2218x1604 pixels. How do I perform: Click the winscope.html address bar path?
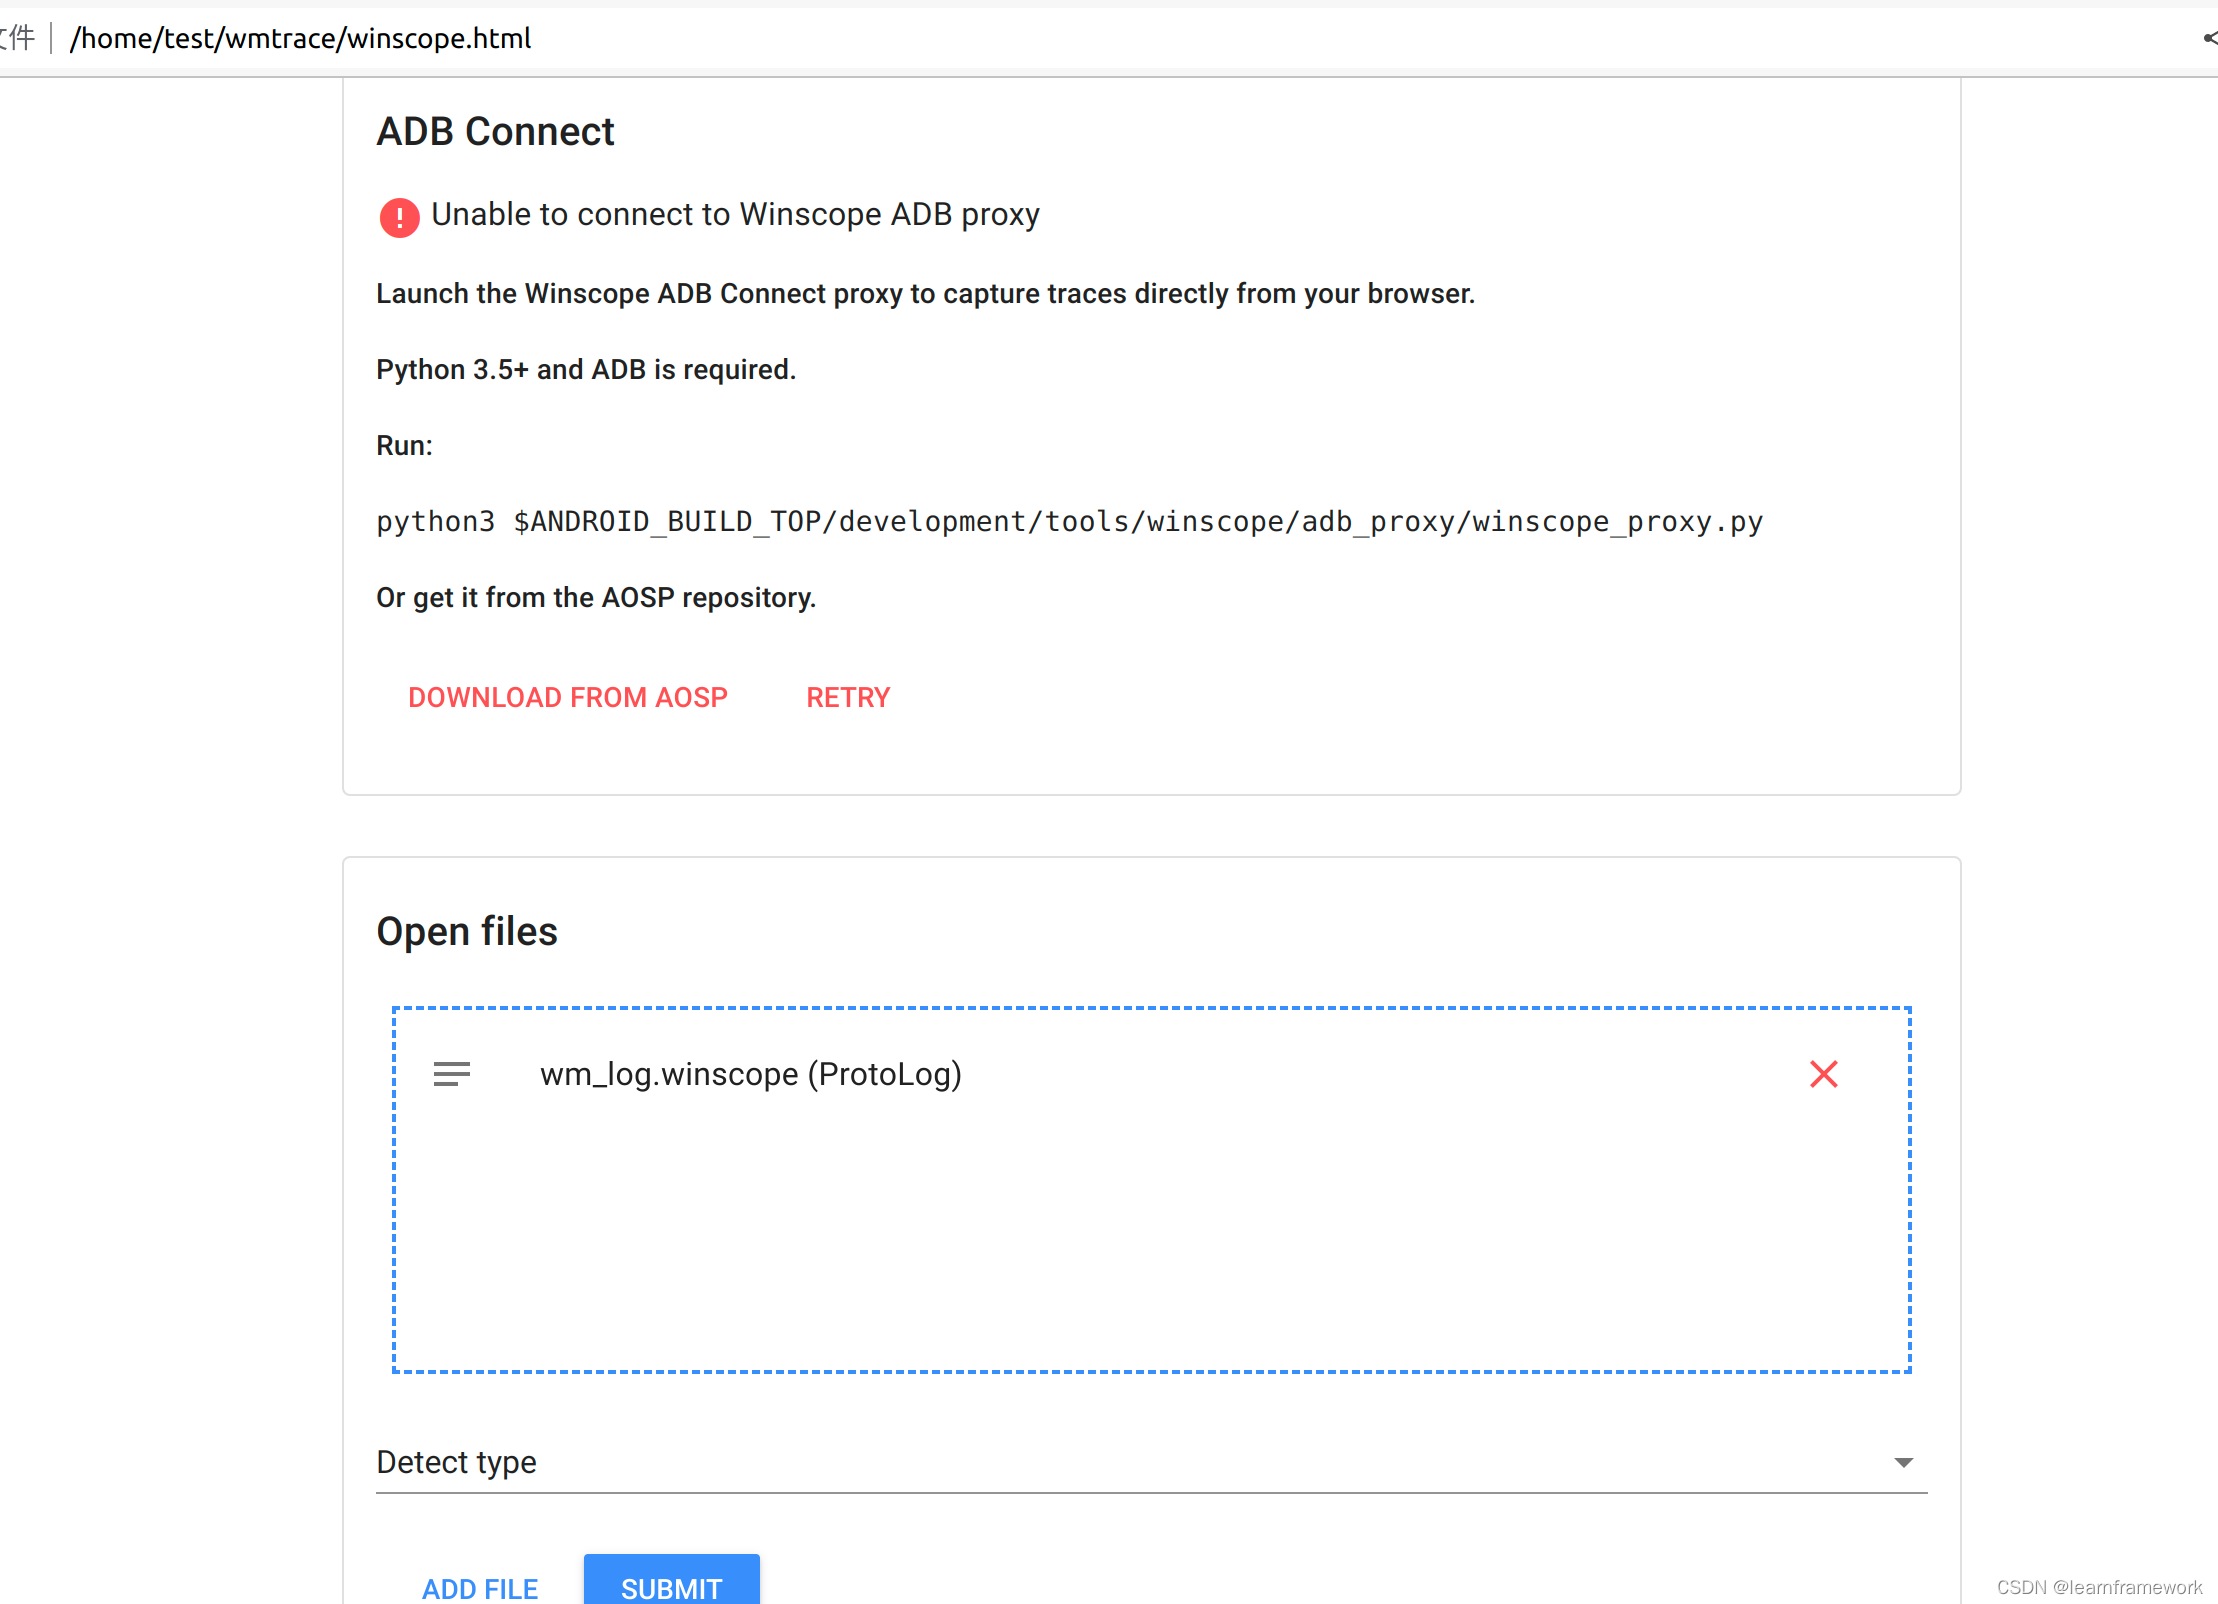tap(300, 38)
